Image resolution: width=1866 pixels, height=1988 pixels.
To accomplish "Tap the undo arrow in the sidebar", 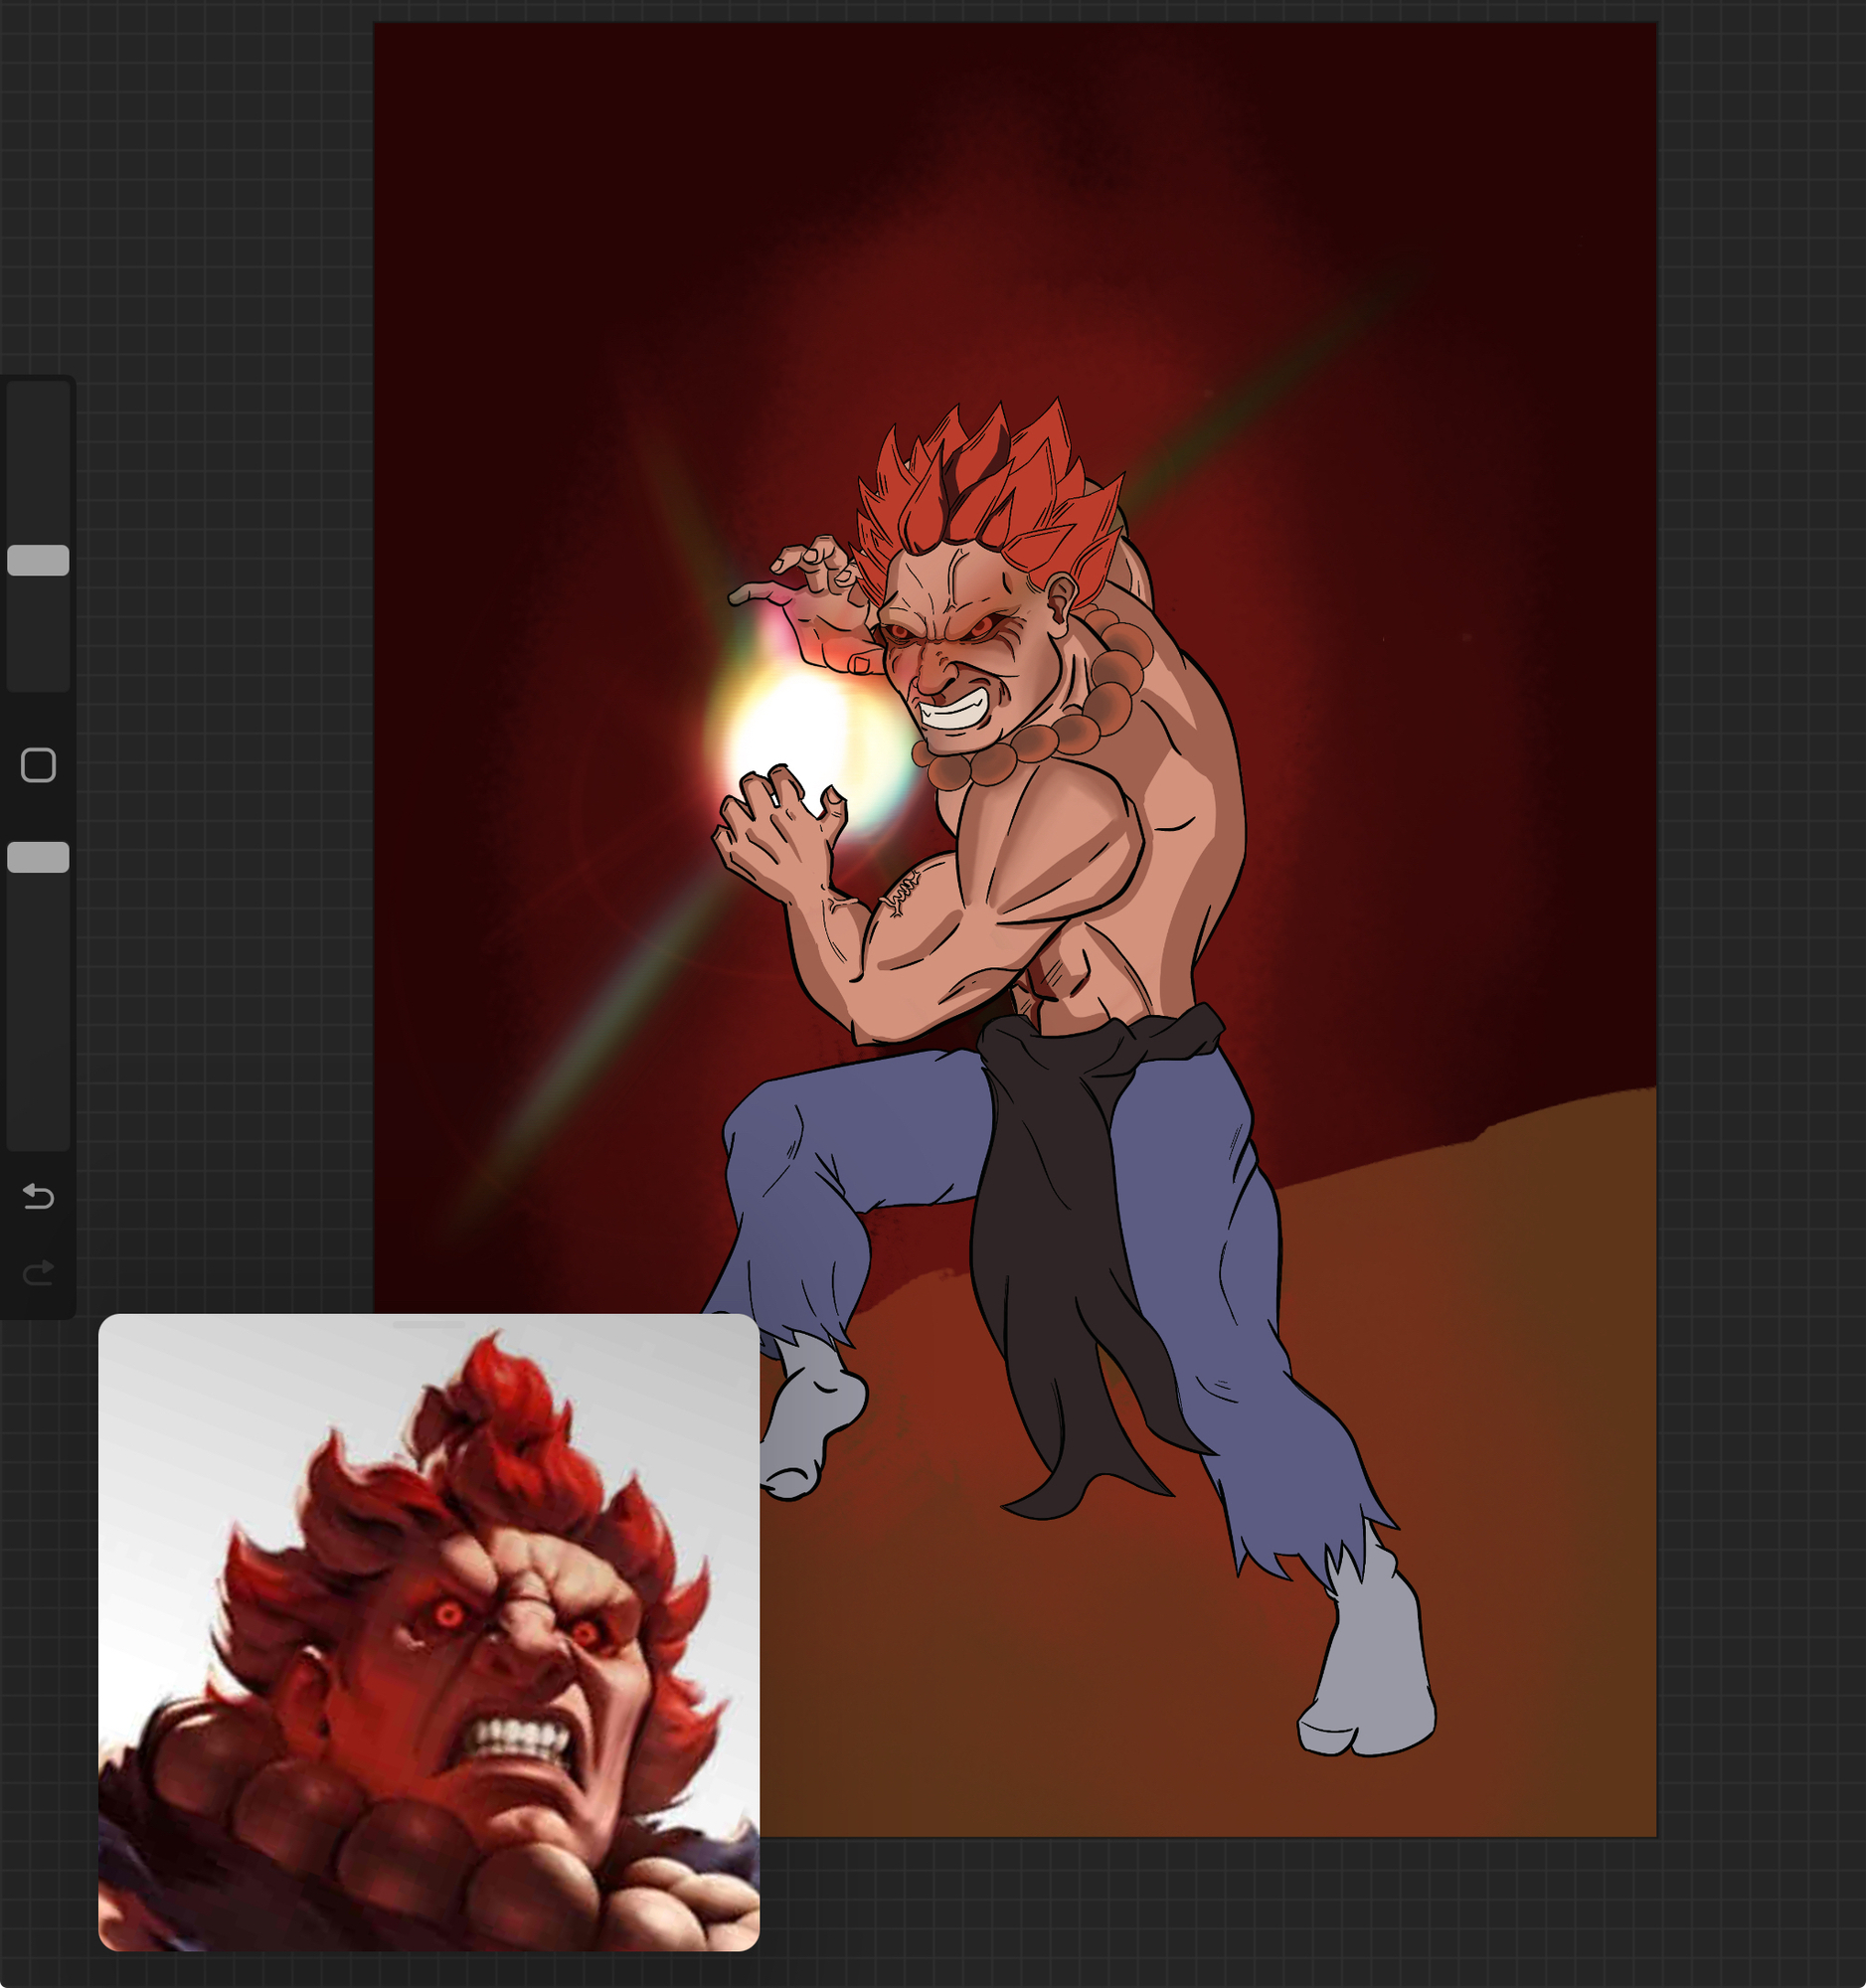I will click(38, 1196).
